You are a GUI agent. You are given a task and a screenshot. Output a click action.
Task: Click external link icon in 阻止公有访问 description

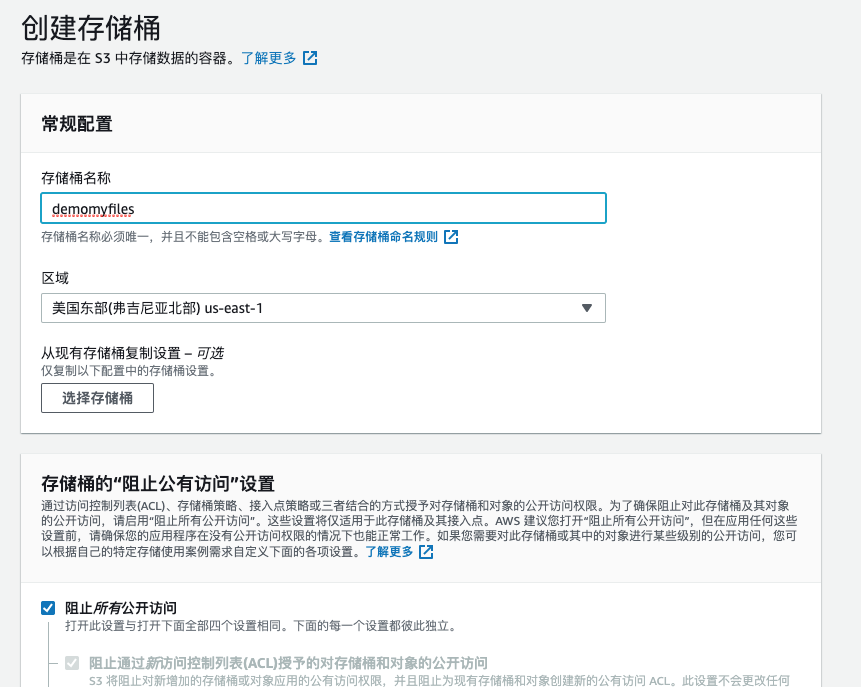426,551
